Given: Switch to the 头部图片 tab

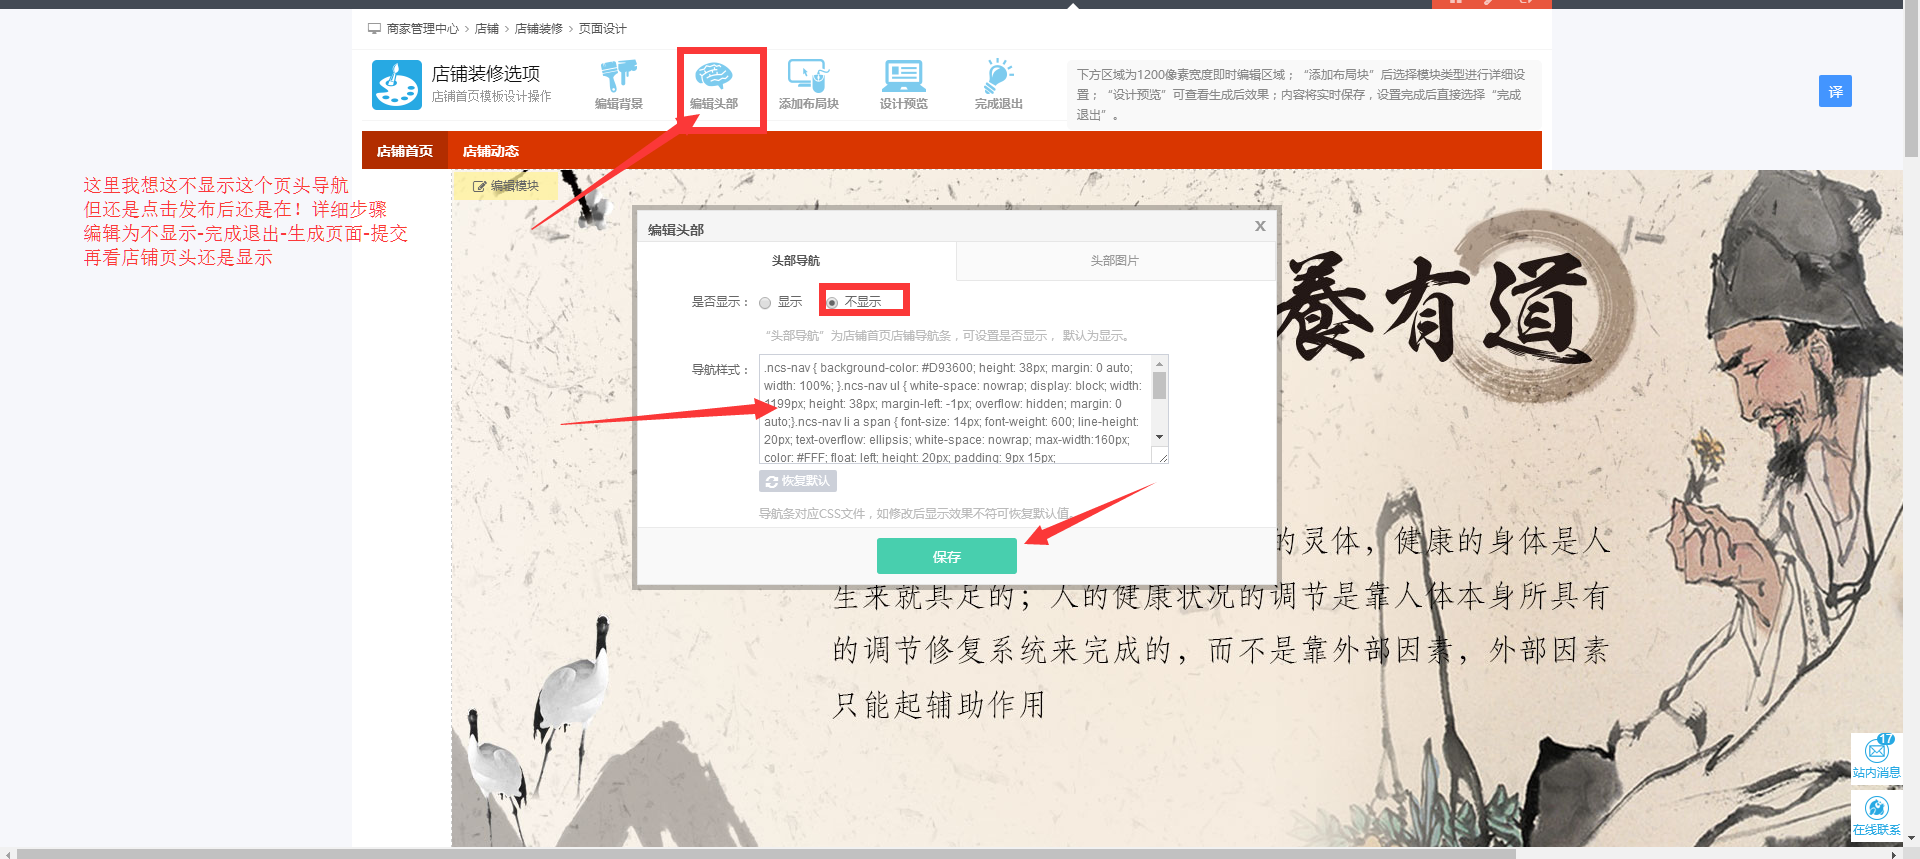Looking at the screenshot, I should (x=1114, y=260).
